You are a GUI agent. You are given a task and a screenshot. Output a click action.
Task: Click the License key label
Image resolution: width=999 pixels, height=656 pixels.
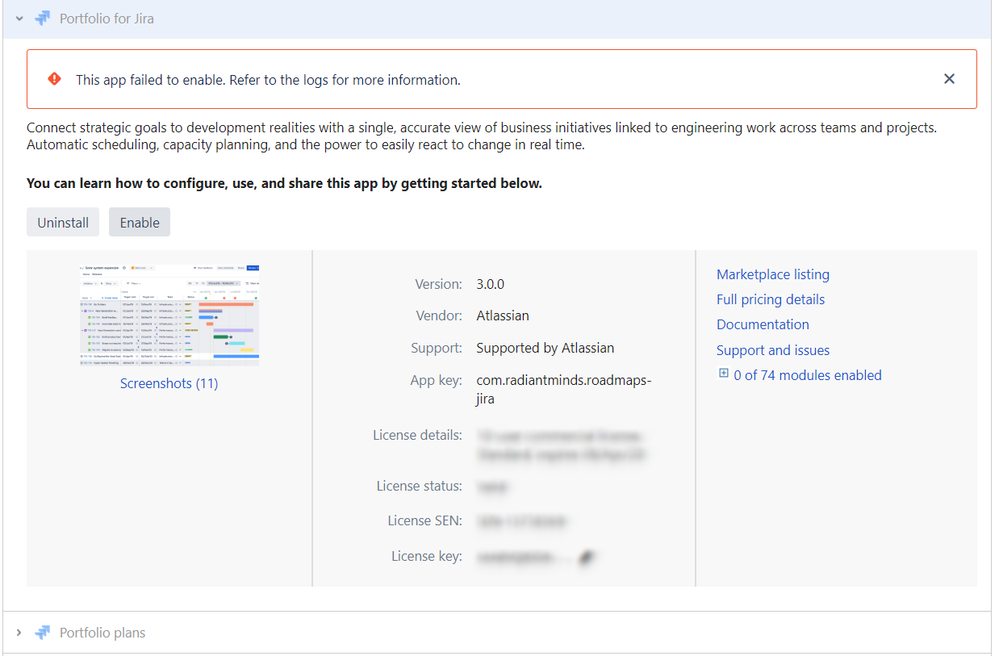[x=426, y=557]
